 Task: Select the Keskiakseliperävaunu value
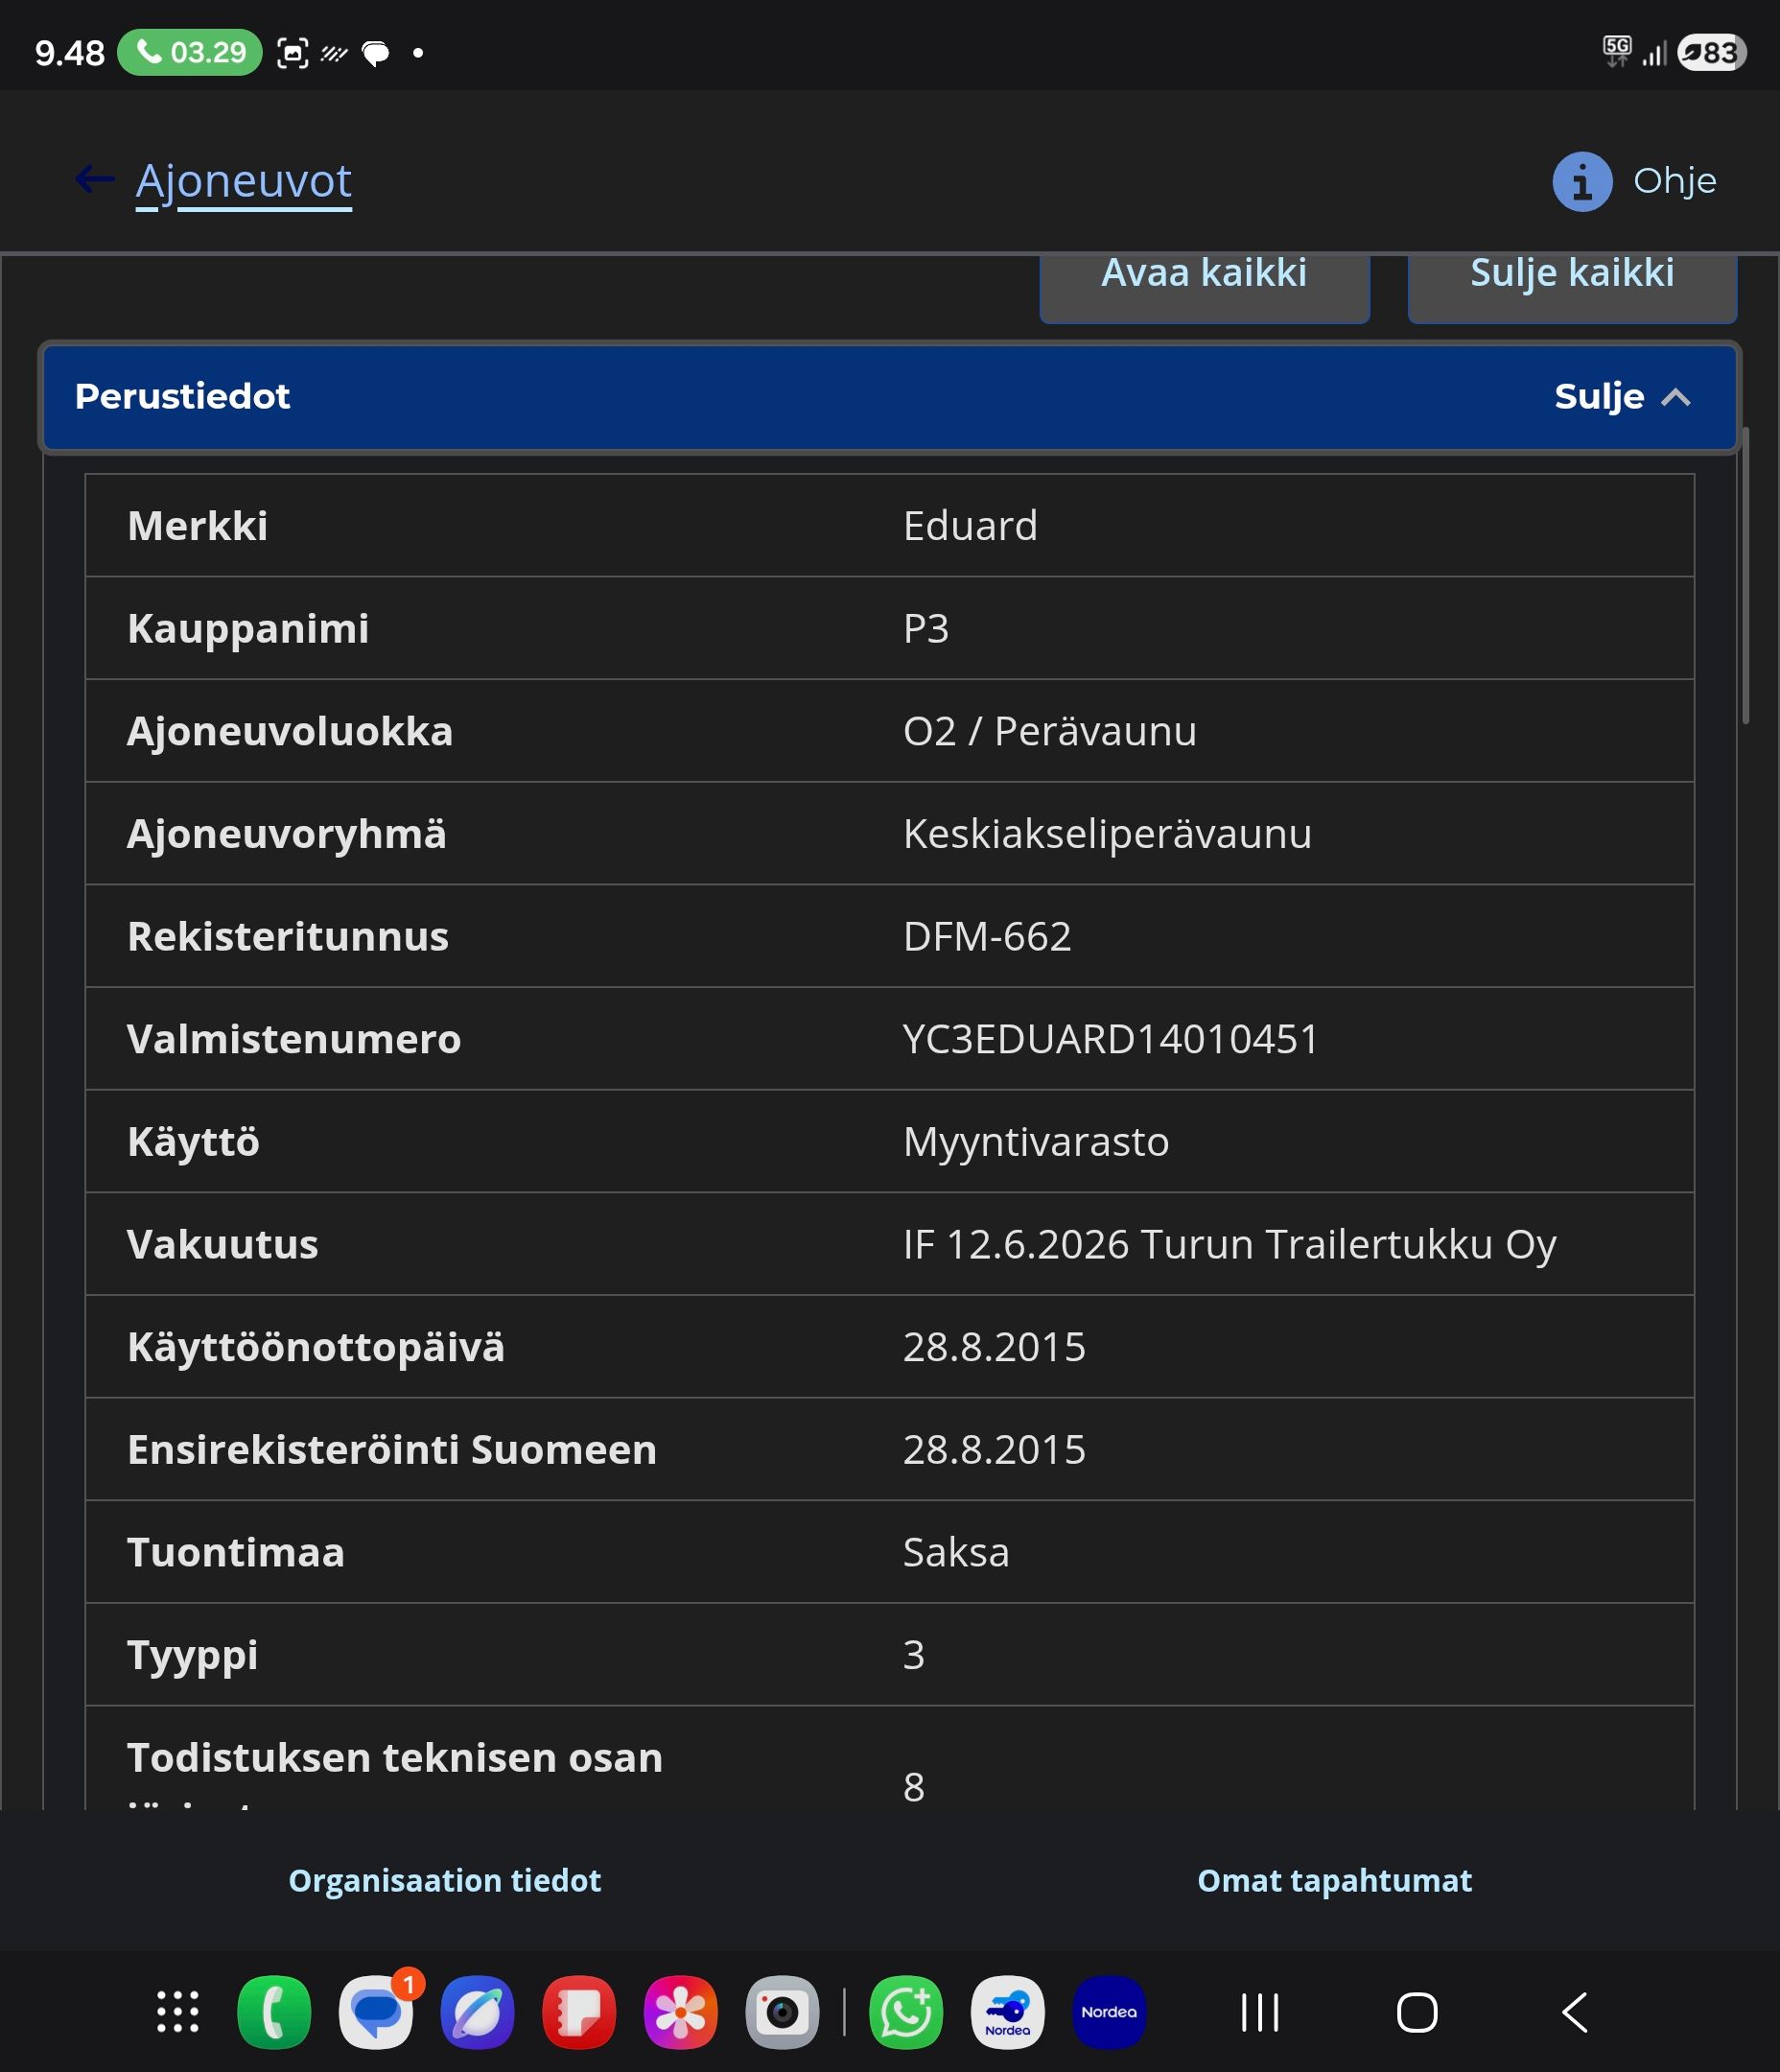click(x=1107, y=835)
